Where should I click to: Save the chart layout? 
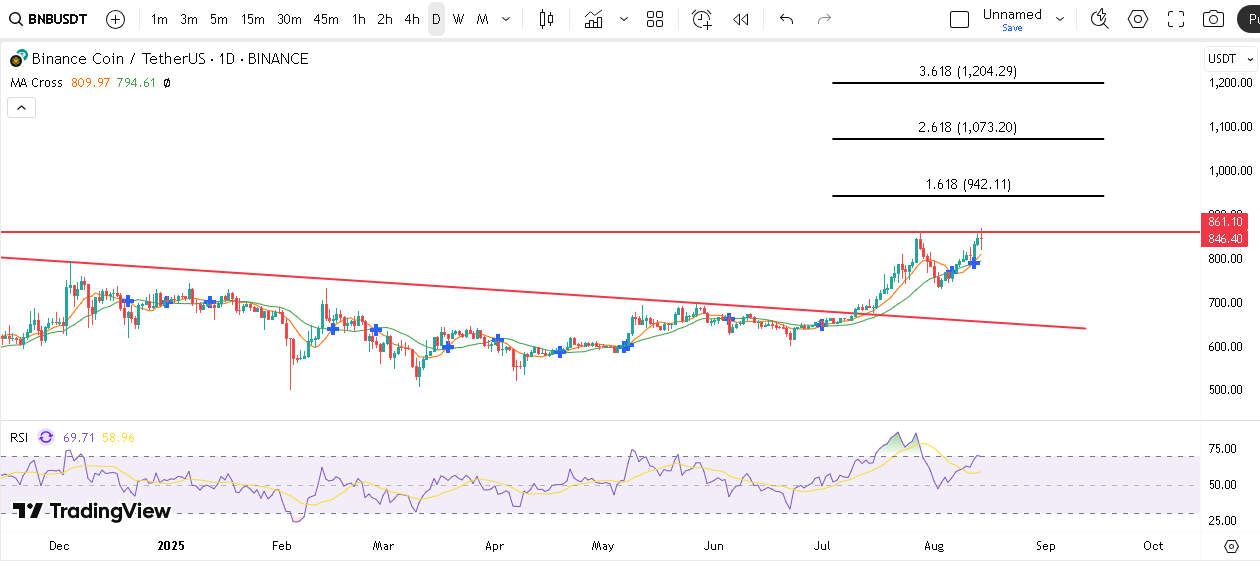tap(1012, 28)
